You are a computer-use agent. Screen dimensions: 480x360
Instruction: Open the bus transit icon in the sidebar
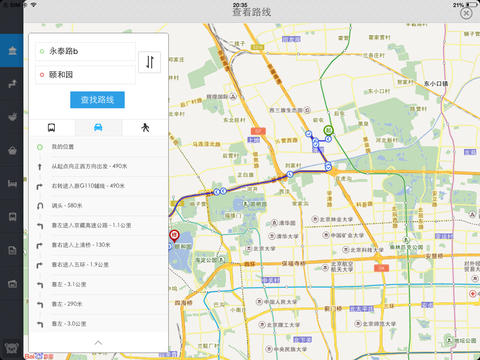tap(12, 217)
